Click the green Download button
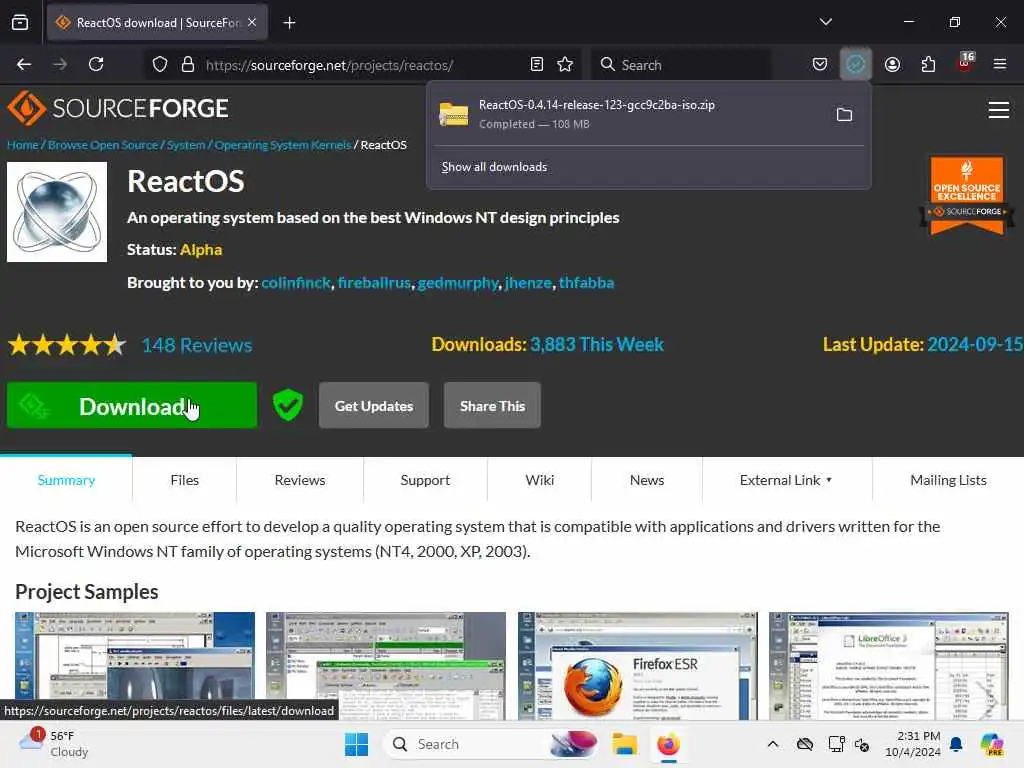 pyautogui.click(x=132, y=406)
